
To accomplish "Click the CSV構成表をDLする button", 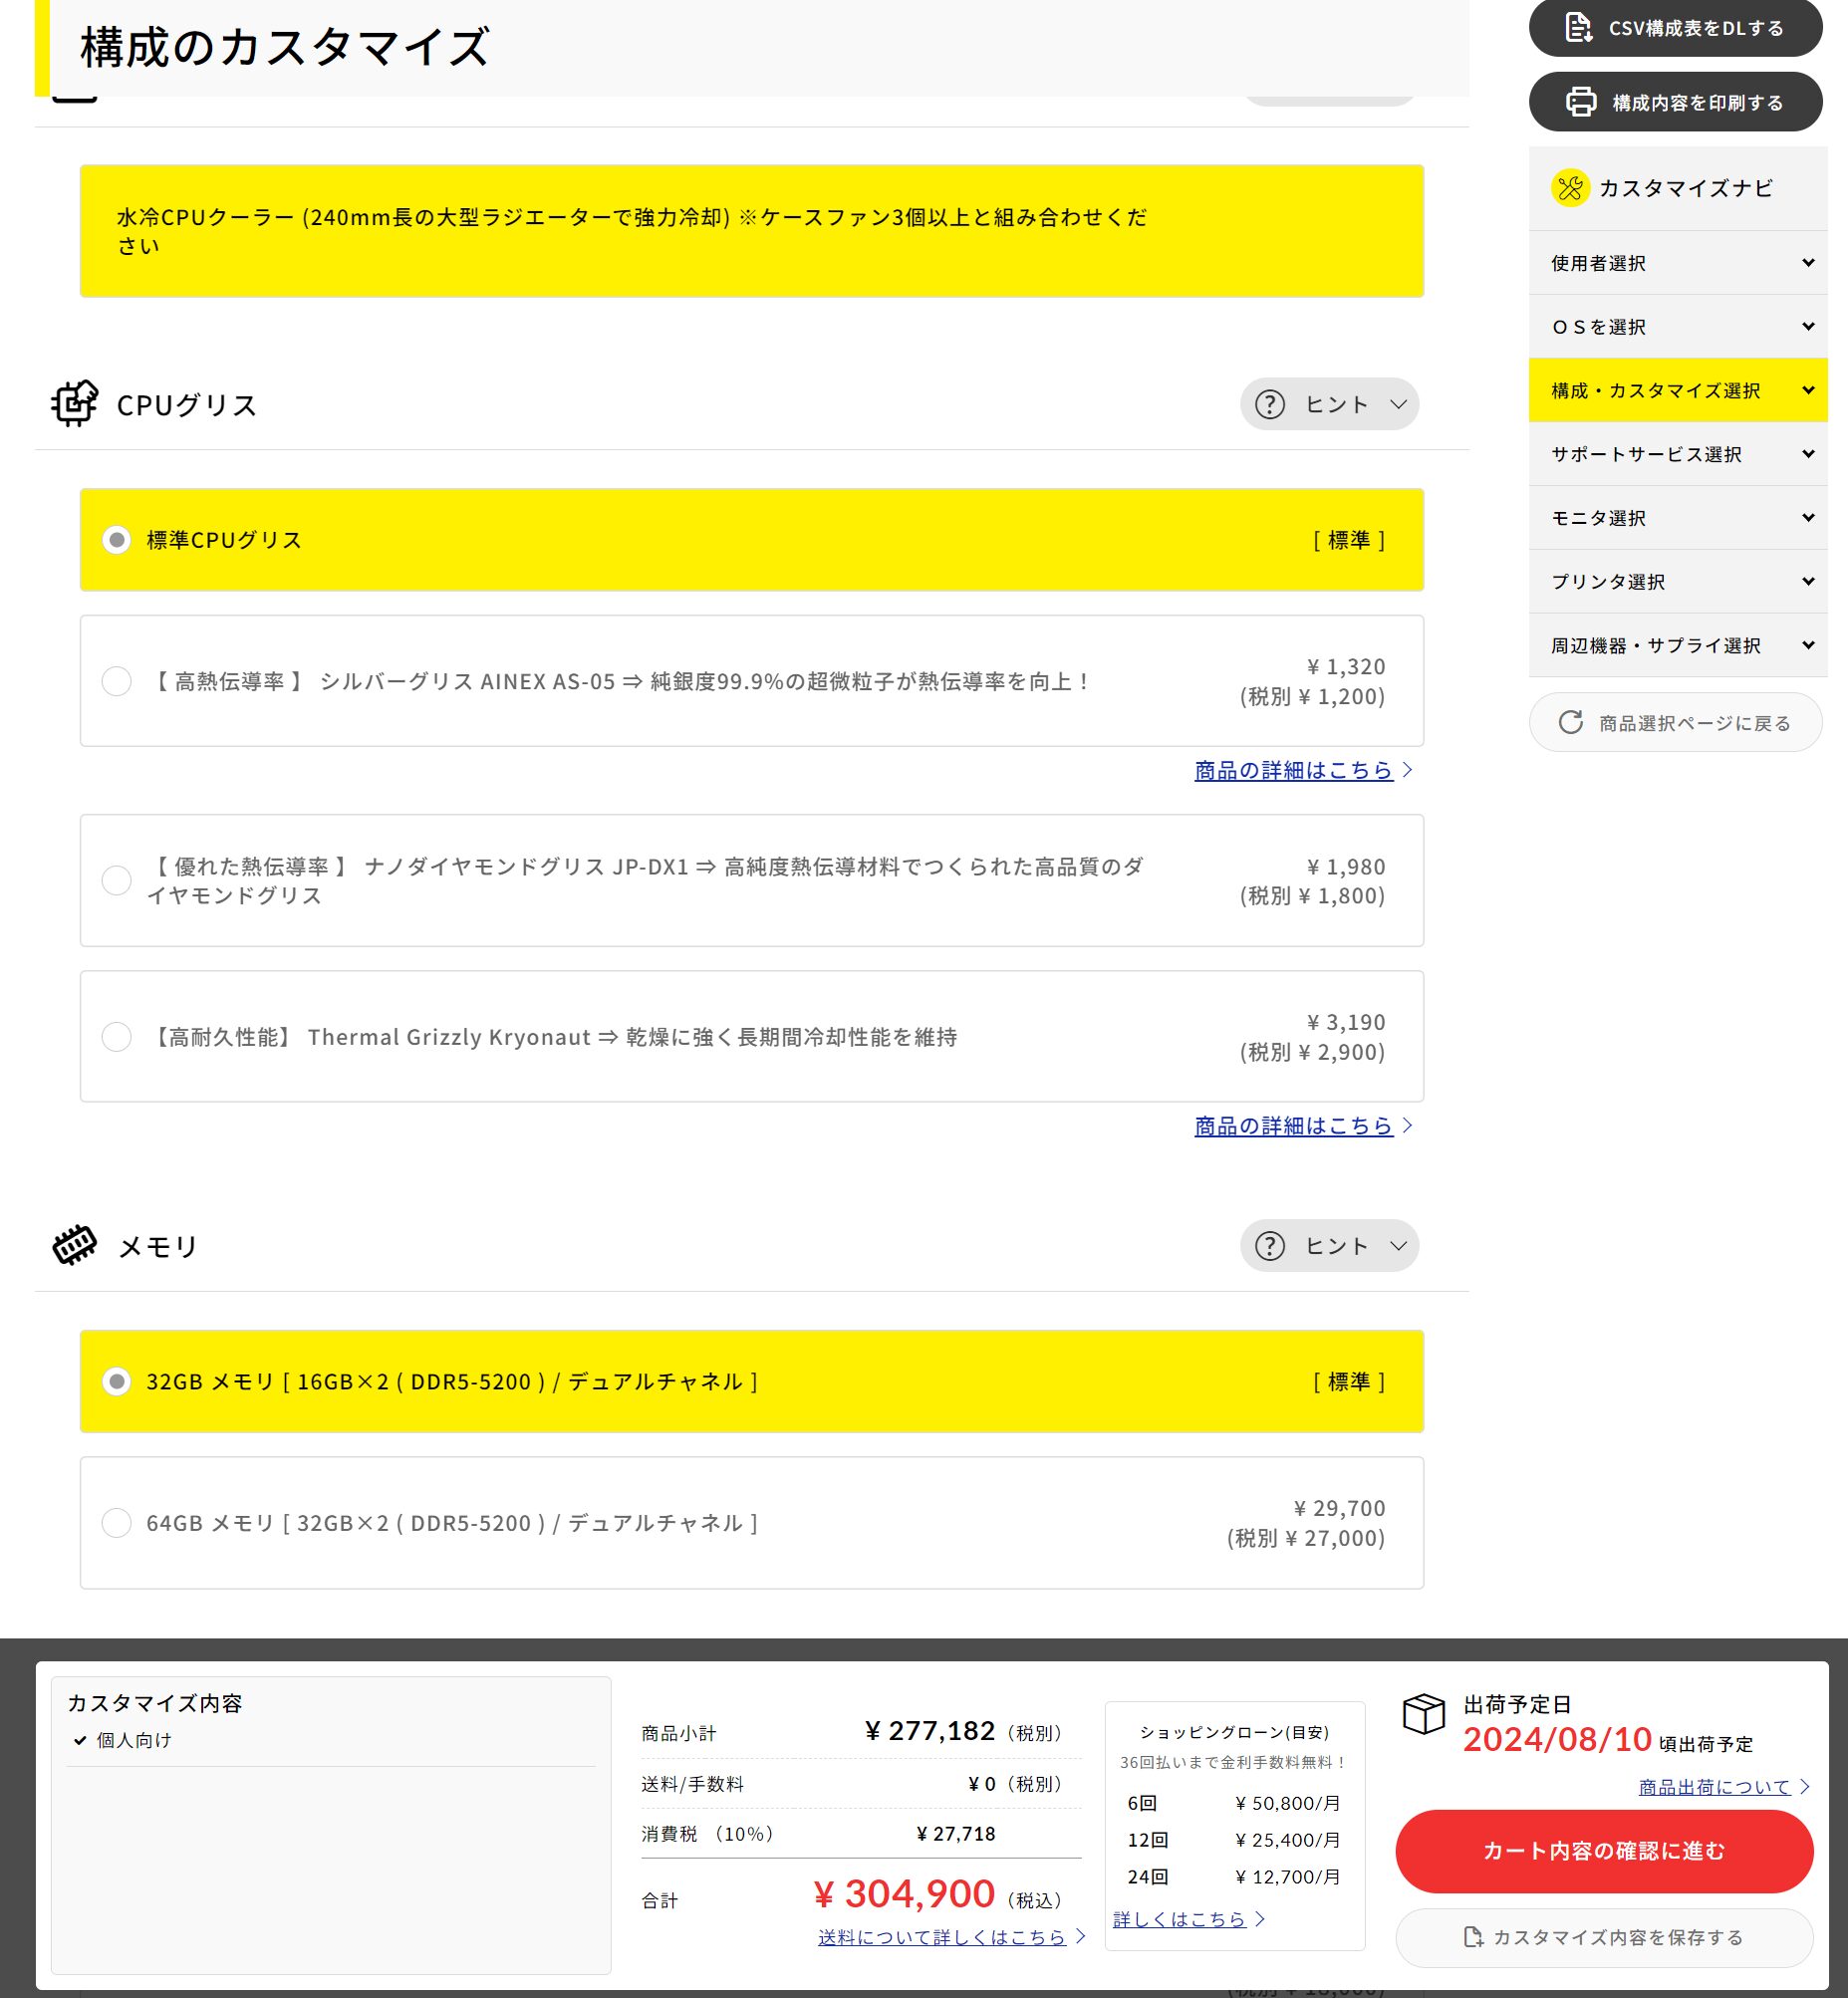I will point(1675,28).
